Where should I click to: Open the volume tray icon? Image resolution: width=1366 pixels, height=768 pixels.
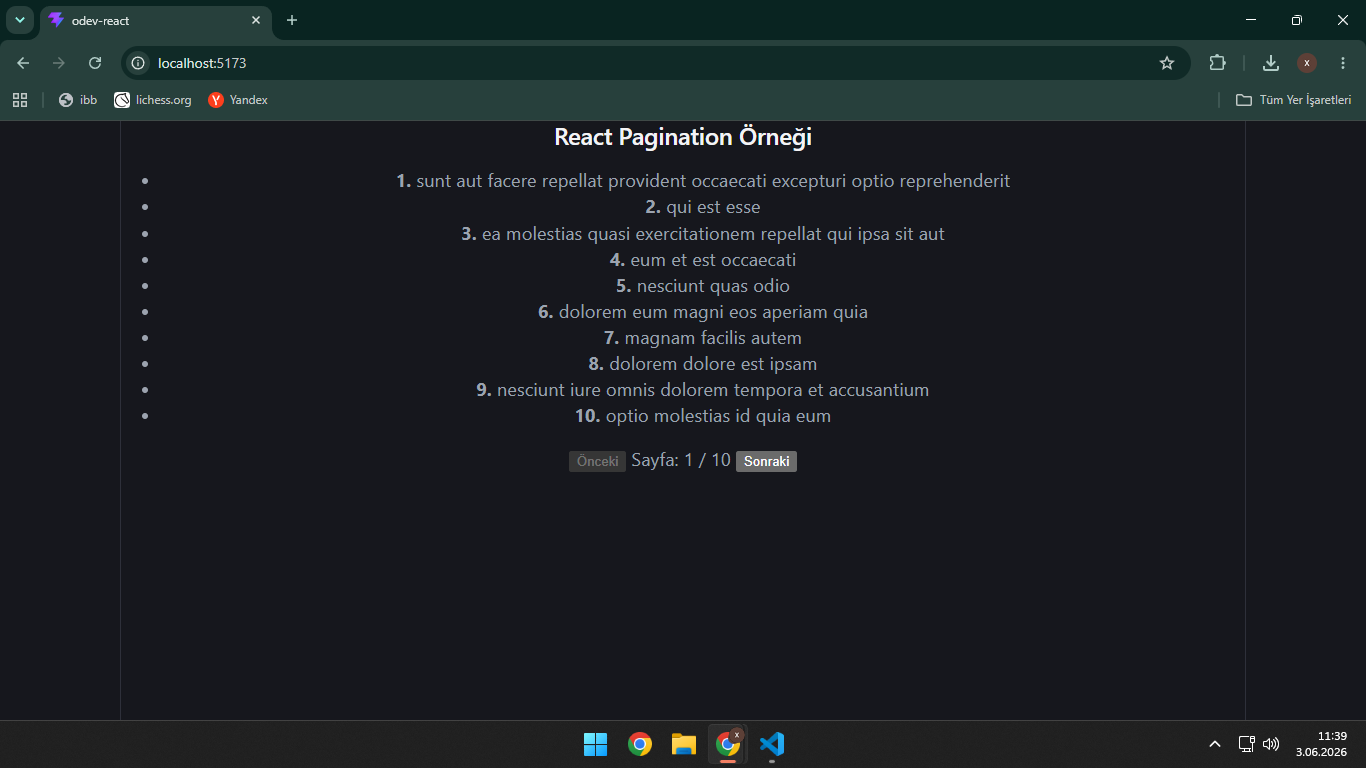point(1271,744)
